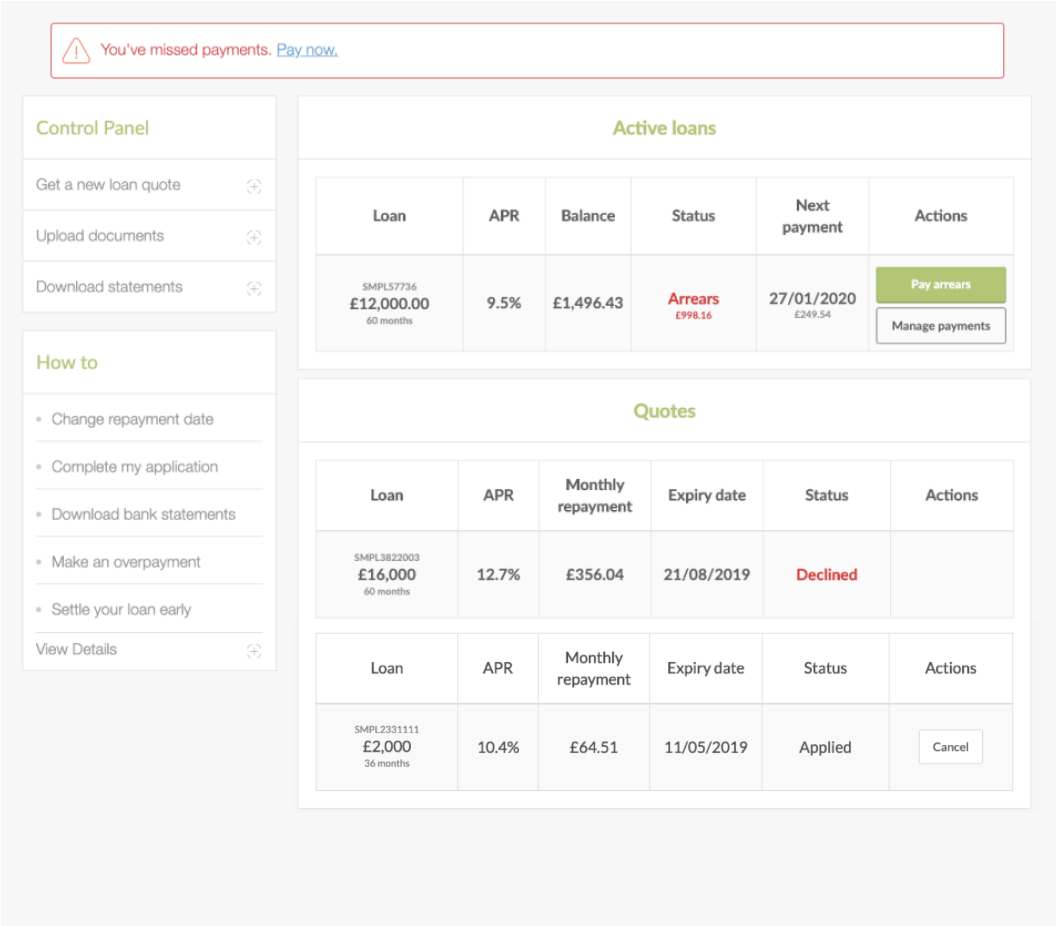Viewport: 1056px width, 926px height.
Task: Select next payment date 27/01/2020
Action: click(x=812, y=298)
